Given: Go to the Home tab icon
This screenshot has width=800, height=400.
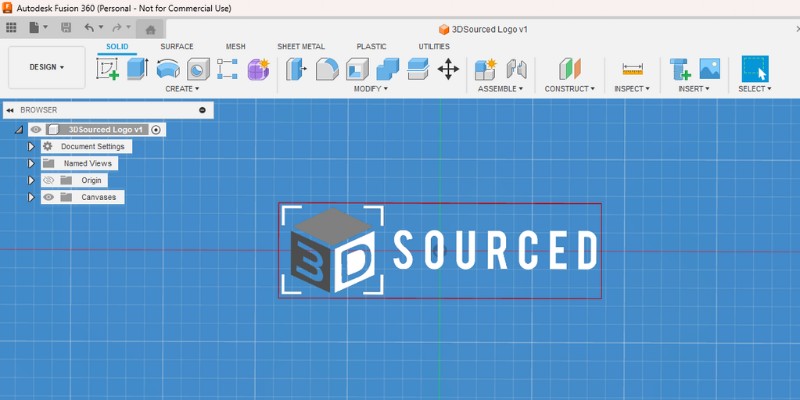Looking at the screenshot, I should pyautogui.click(x=151, y=30).
